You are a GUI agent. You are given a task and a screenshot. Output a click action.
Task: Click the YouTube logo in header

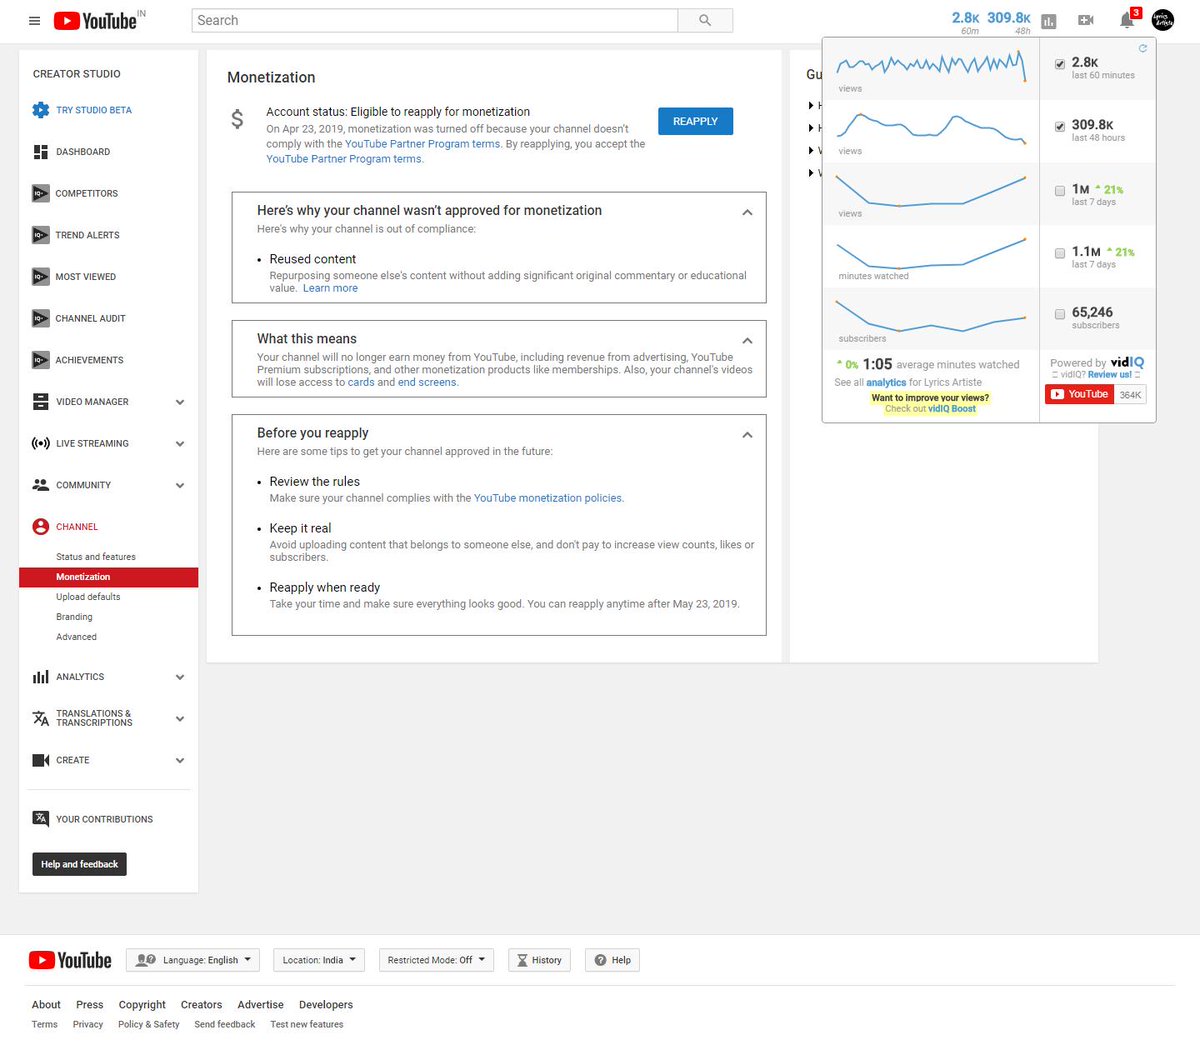coord(95,21)
